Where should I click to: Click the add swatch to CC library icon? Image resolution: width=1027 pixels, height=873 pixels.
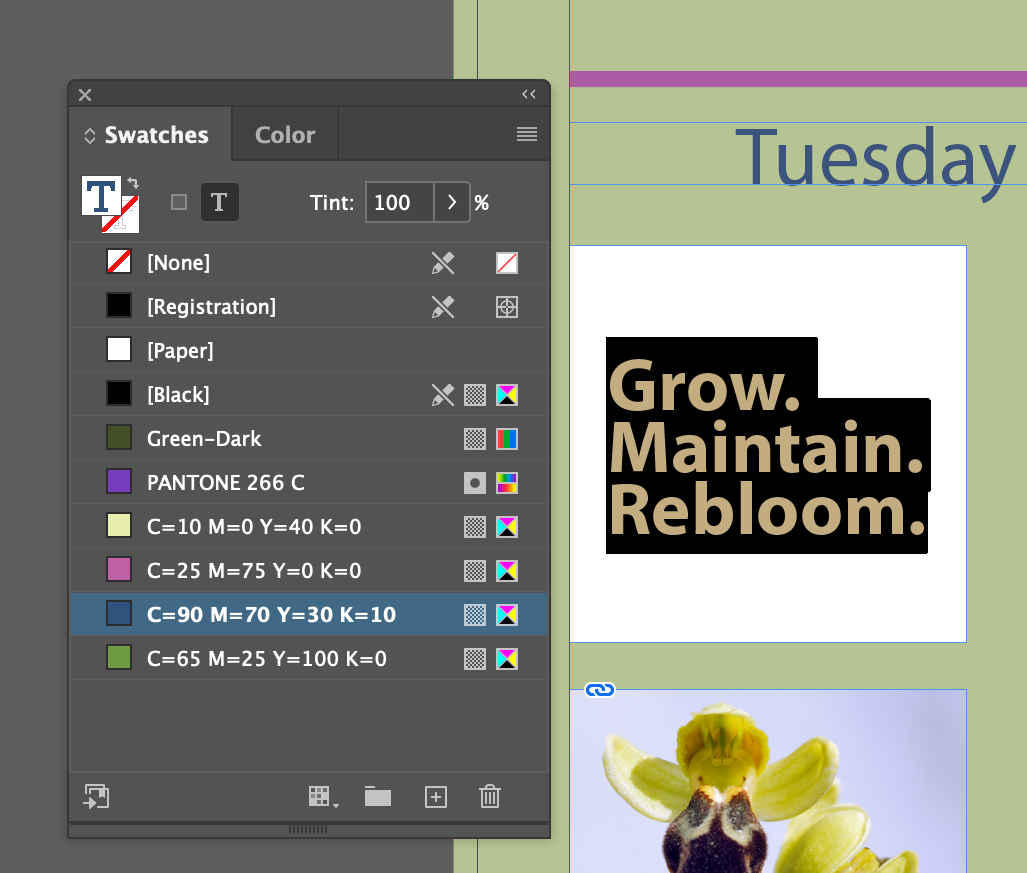click(x=96, y=796)
